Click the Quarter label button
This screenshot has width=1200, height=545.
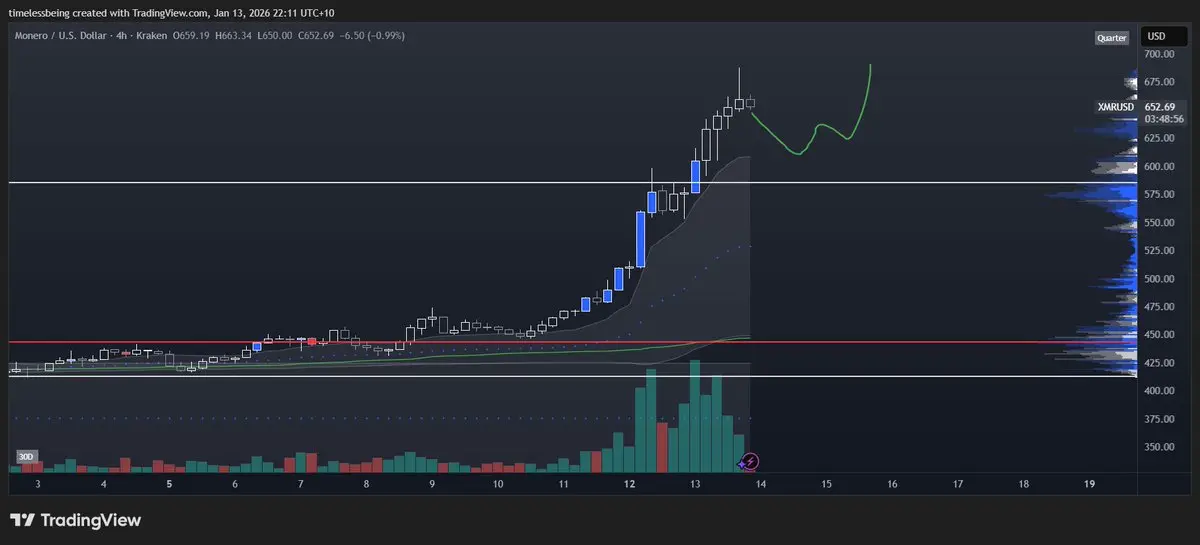[x=1112, y=38]
